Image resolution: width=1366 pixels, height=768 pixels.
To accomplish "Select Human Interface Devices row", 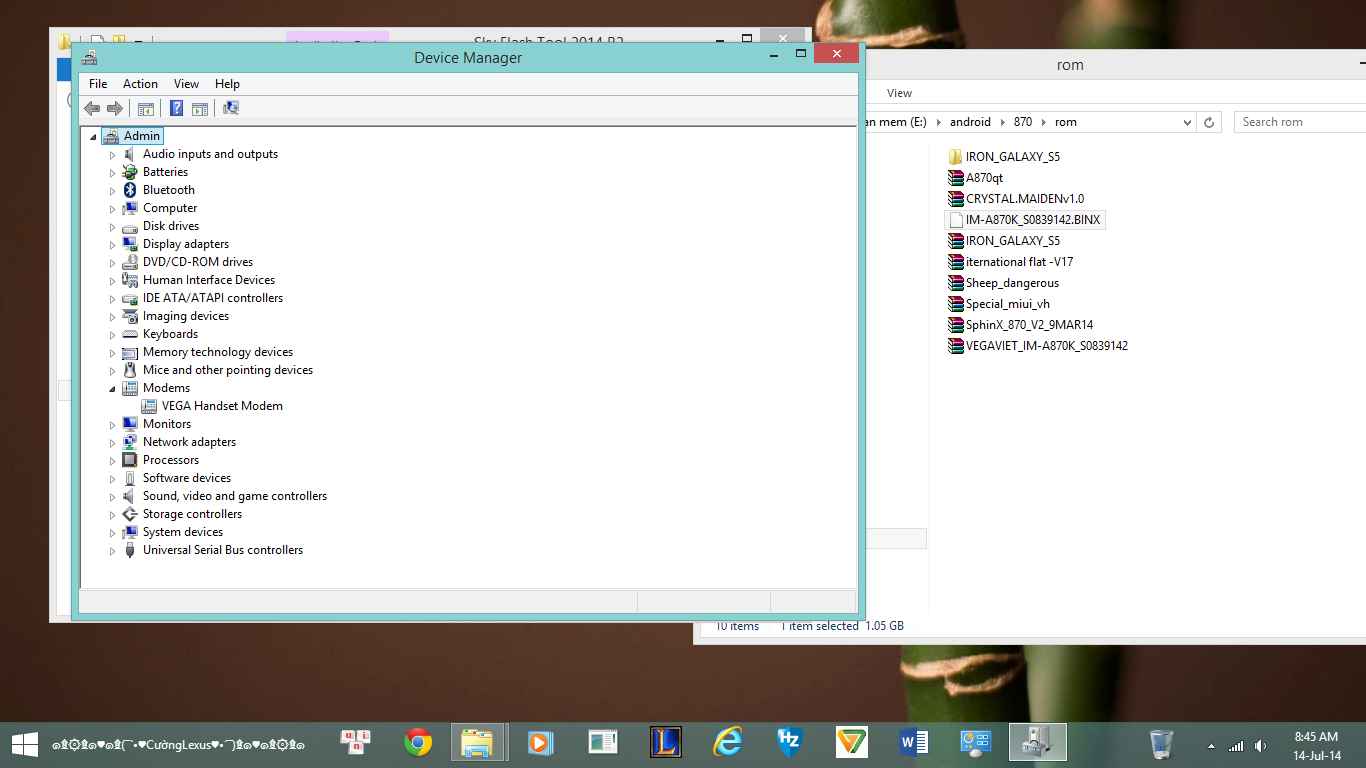I will (x=209, y=280).
